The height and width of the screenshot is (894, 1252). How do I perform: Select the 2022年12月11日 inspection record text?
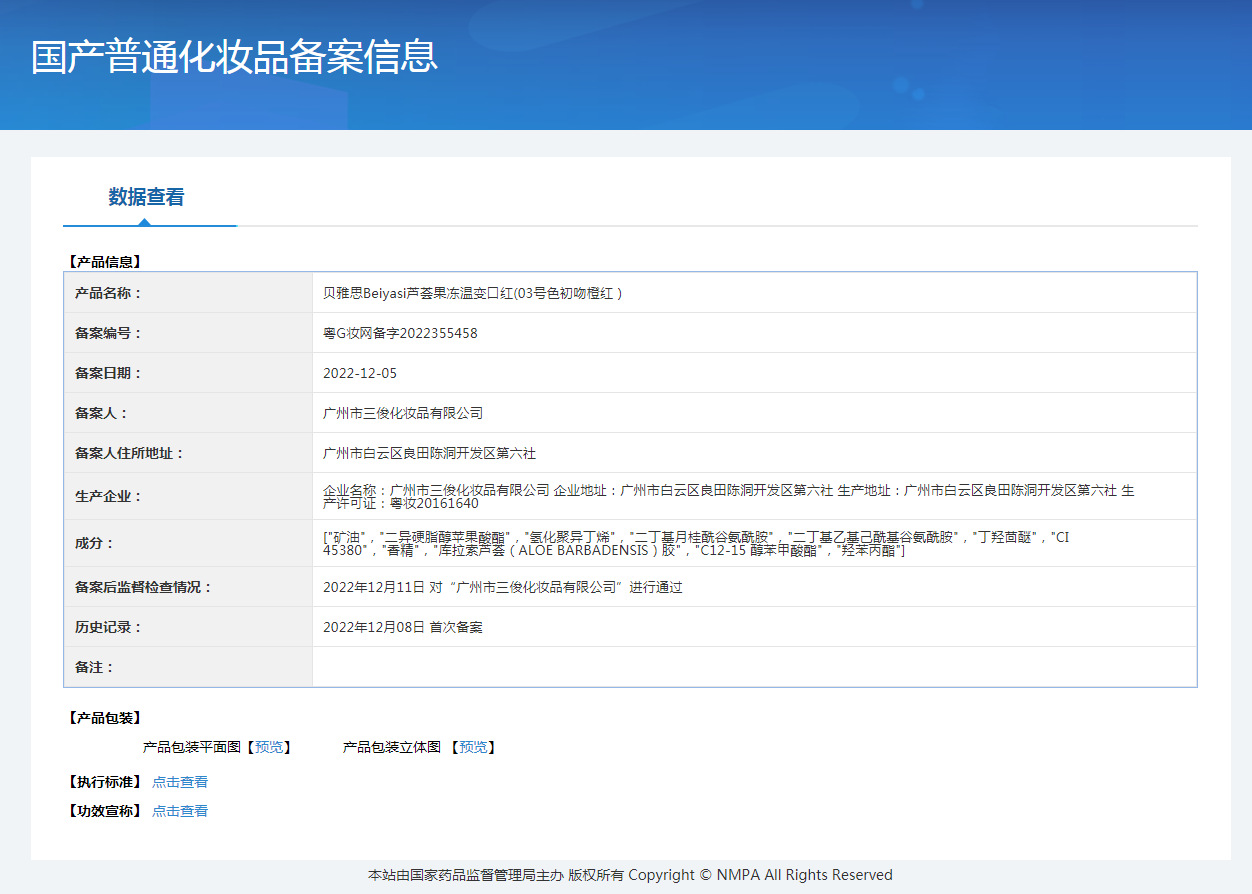point(503,587)
